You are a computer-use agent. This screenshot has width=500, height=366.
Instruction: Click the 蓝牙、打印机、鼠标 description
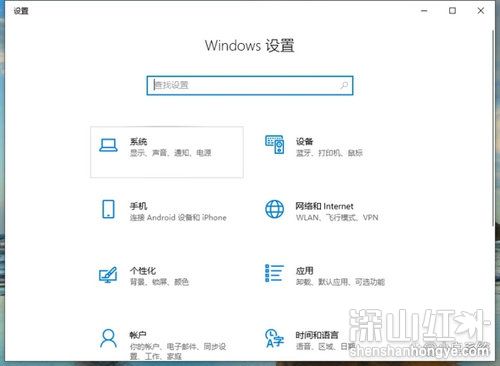[329, 153]
